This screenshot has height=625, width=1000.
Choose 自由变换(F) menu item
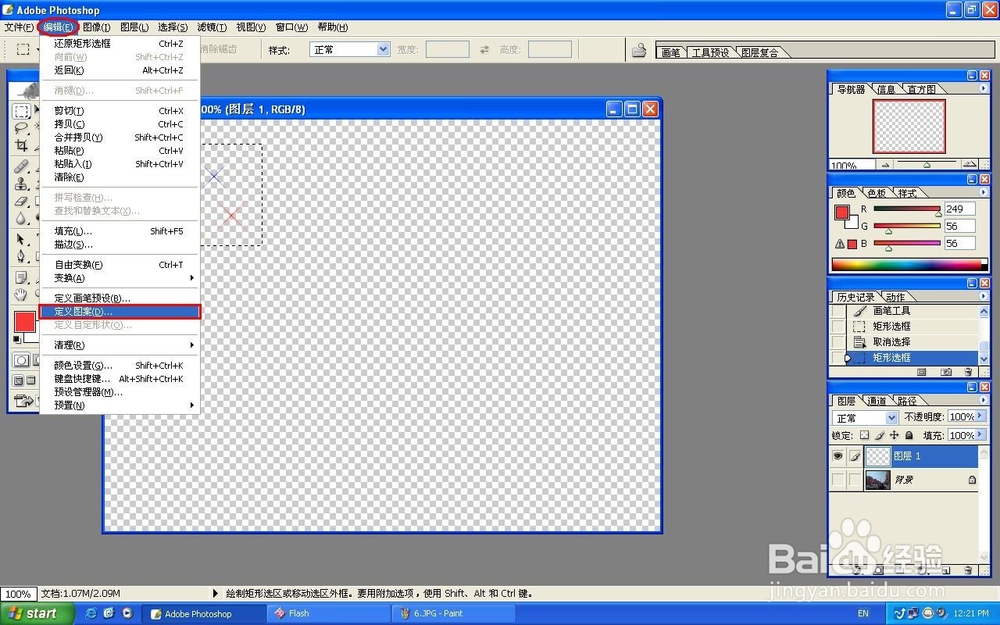click(120, 265)
